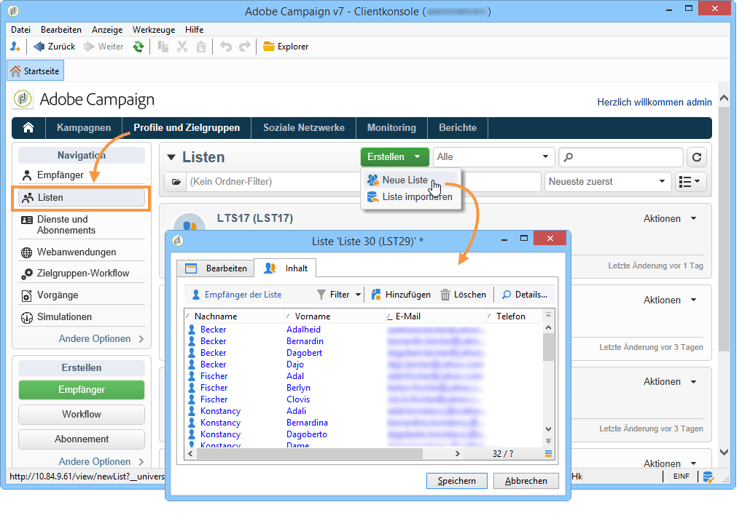Click Details... button in dialog
This screenshot has height=526, width=750.
524,295
